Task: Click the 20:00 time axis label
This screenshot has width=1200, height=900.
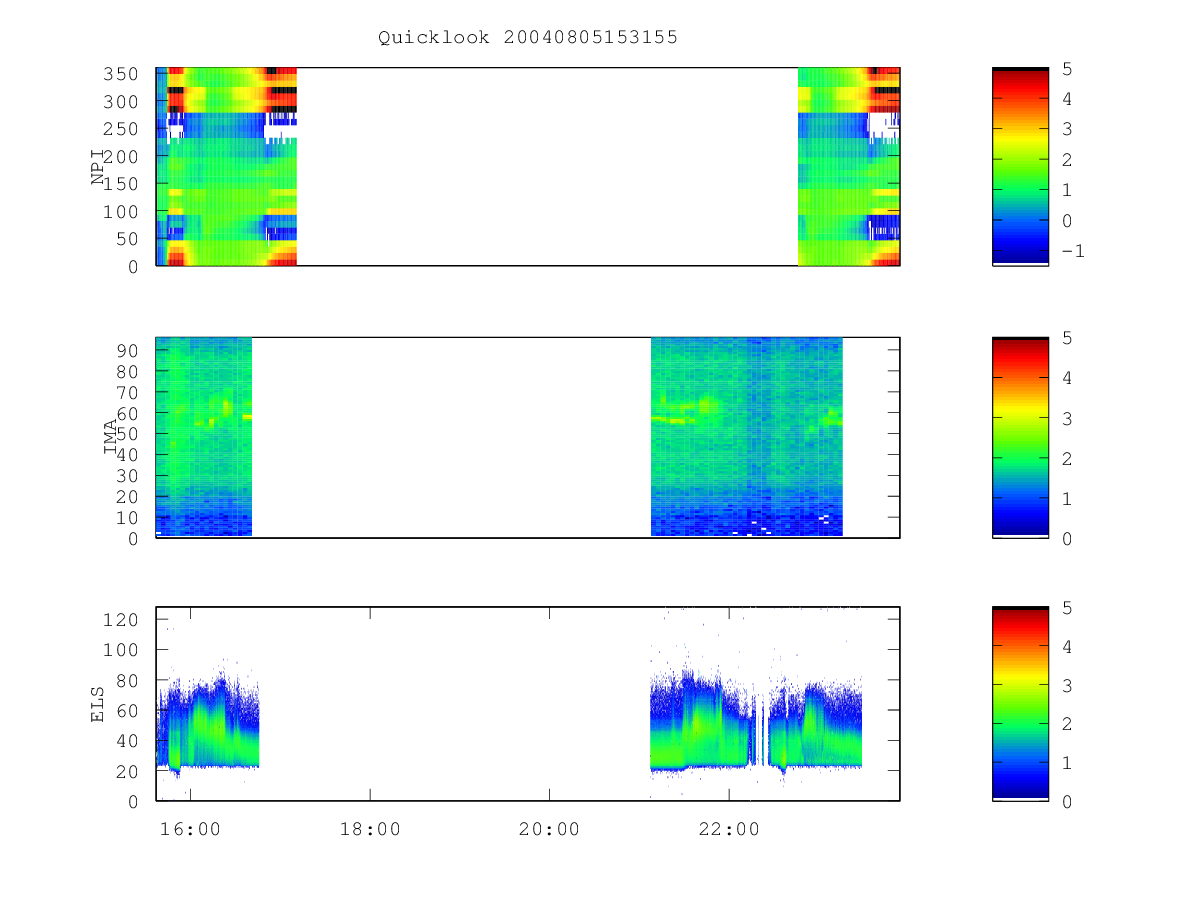Action: click(549, 829)
